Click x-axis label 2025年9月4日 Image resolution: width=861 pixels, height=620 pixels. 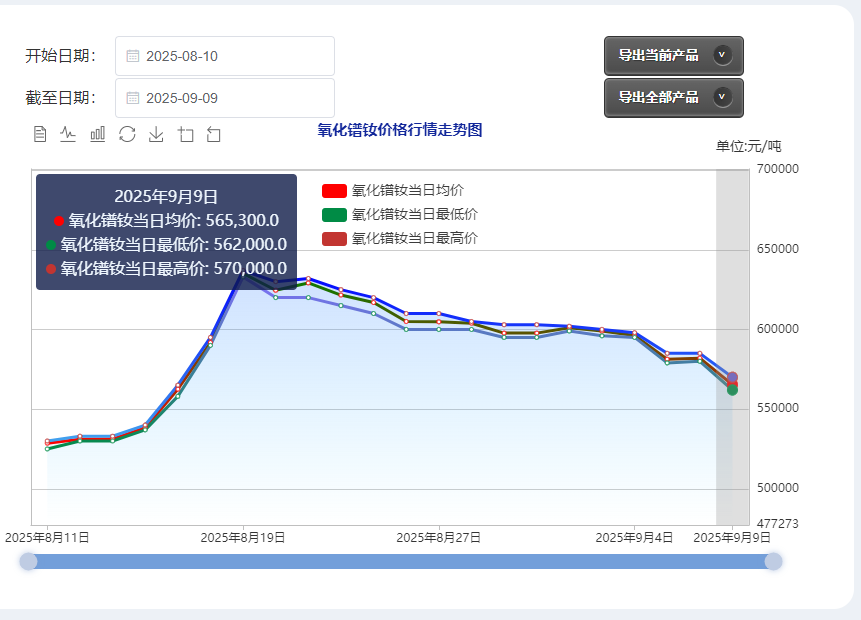point(634,538)
